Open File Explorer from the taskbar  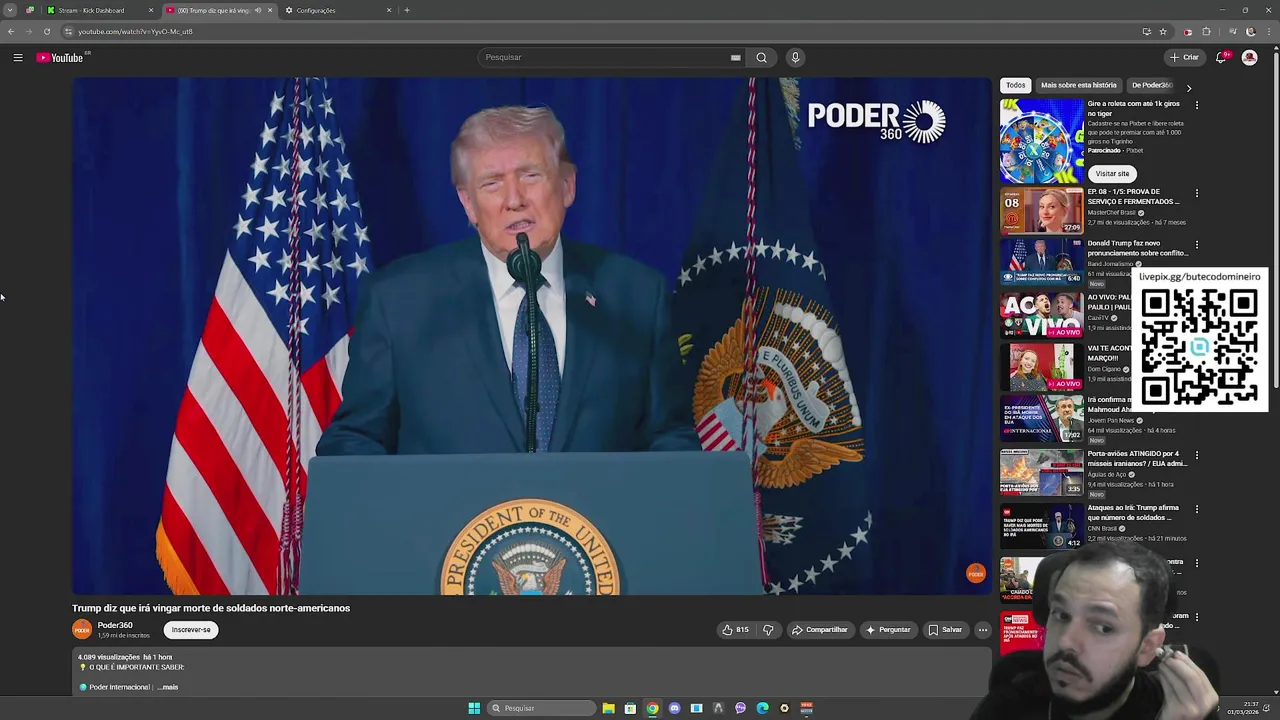(x=608, y=708)
